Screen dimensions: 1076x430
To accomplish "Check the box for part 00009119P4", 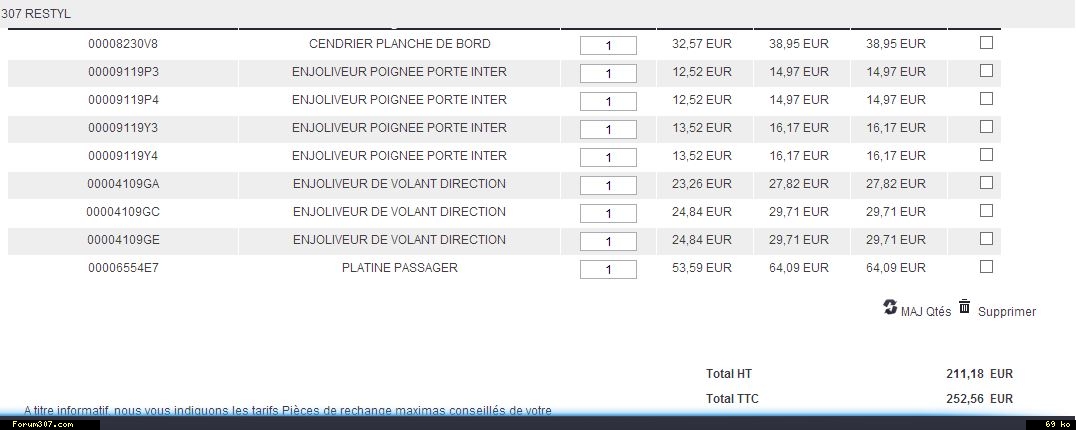I will click(x=986, y=99).
